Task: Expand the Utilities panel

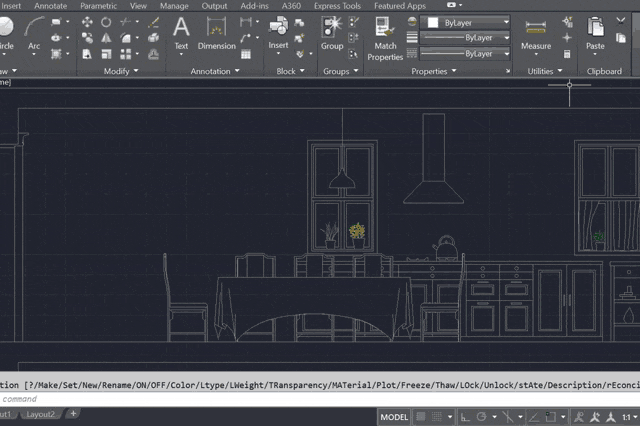Action: [545, 71]
